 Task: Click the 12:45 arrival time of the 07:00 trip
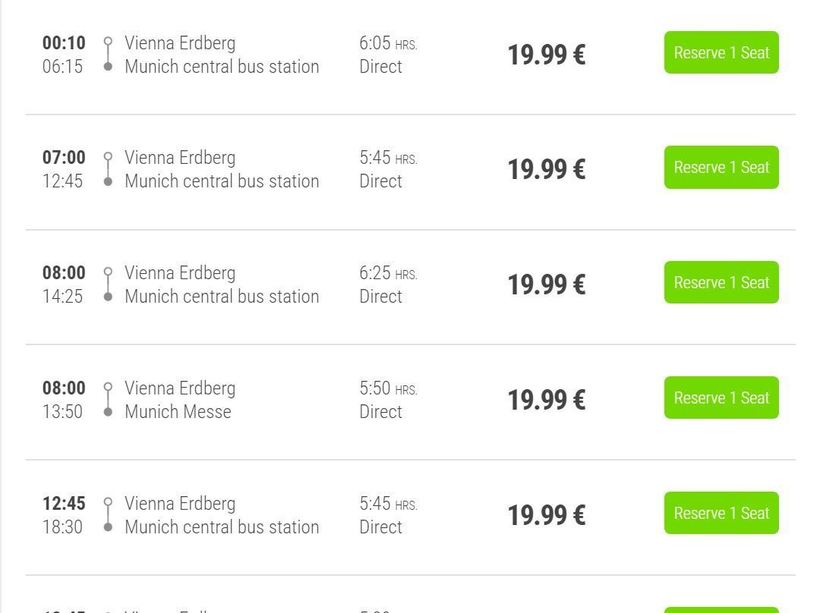tap(63, 181)
